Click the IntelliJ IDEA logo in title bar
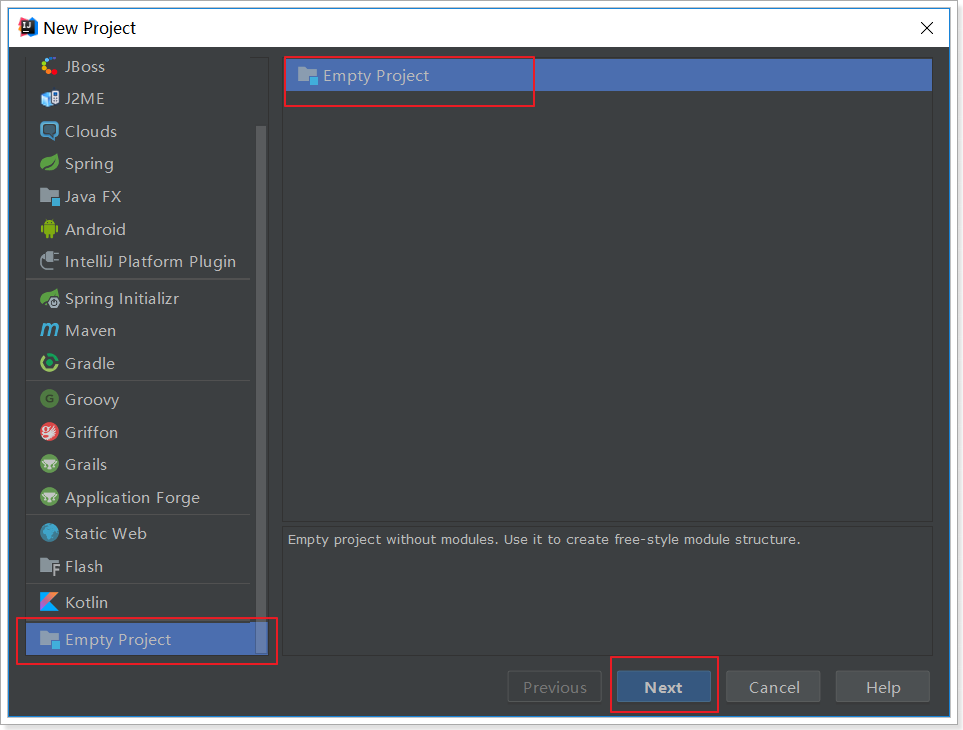Image resolution: width=963 pixels, height=730 pixels. [x=28, y=28]
